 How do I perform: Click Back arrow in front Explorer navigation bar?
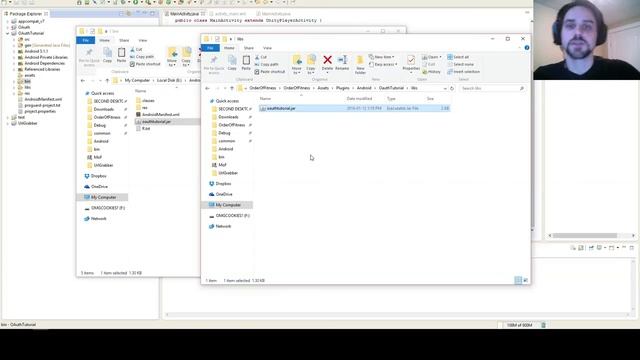point(208,88)
